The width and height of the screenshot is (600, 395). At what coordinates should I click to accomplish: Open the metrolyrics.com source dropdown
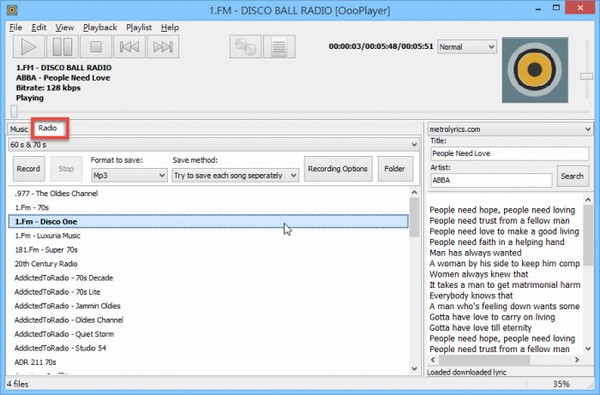[510, 129]
